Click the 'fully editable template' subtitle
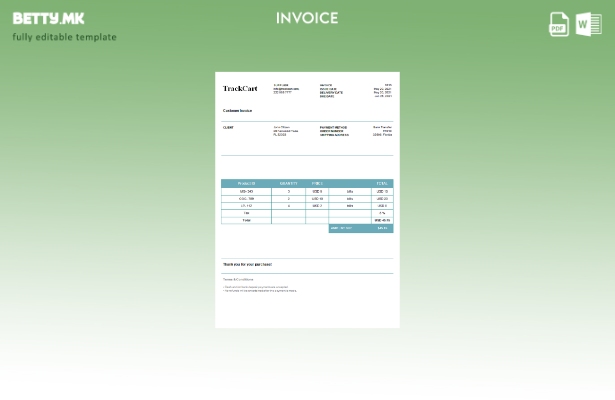This screenshot has height=400, width=615. point(64,37)
